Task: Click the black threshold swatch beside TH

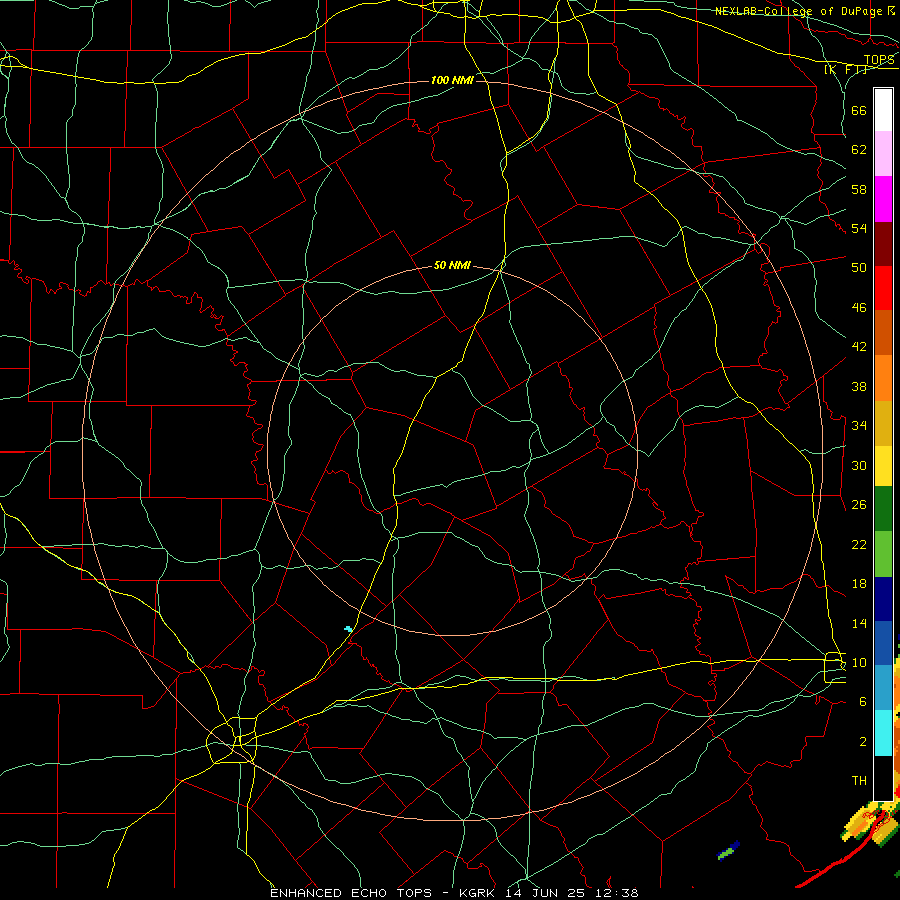Action: (x=883, y=778)
